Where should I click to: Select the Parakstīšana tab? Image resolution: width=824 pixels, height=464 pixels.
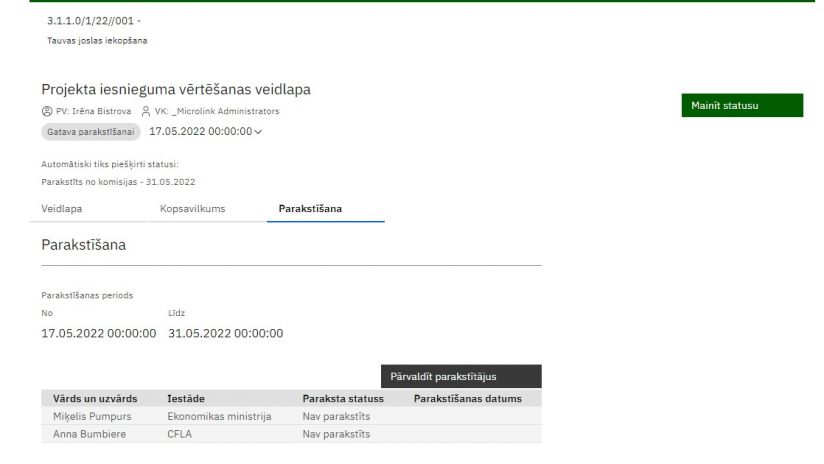click(x=310, y=208)
